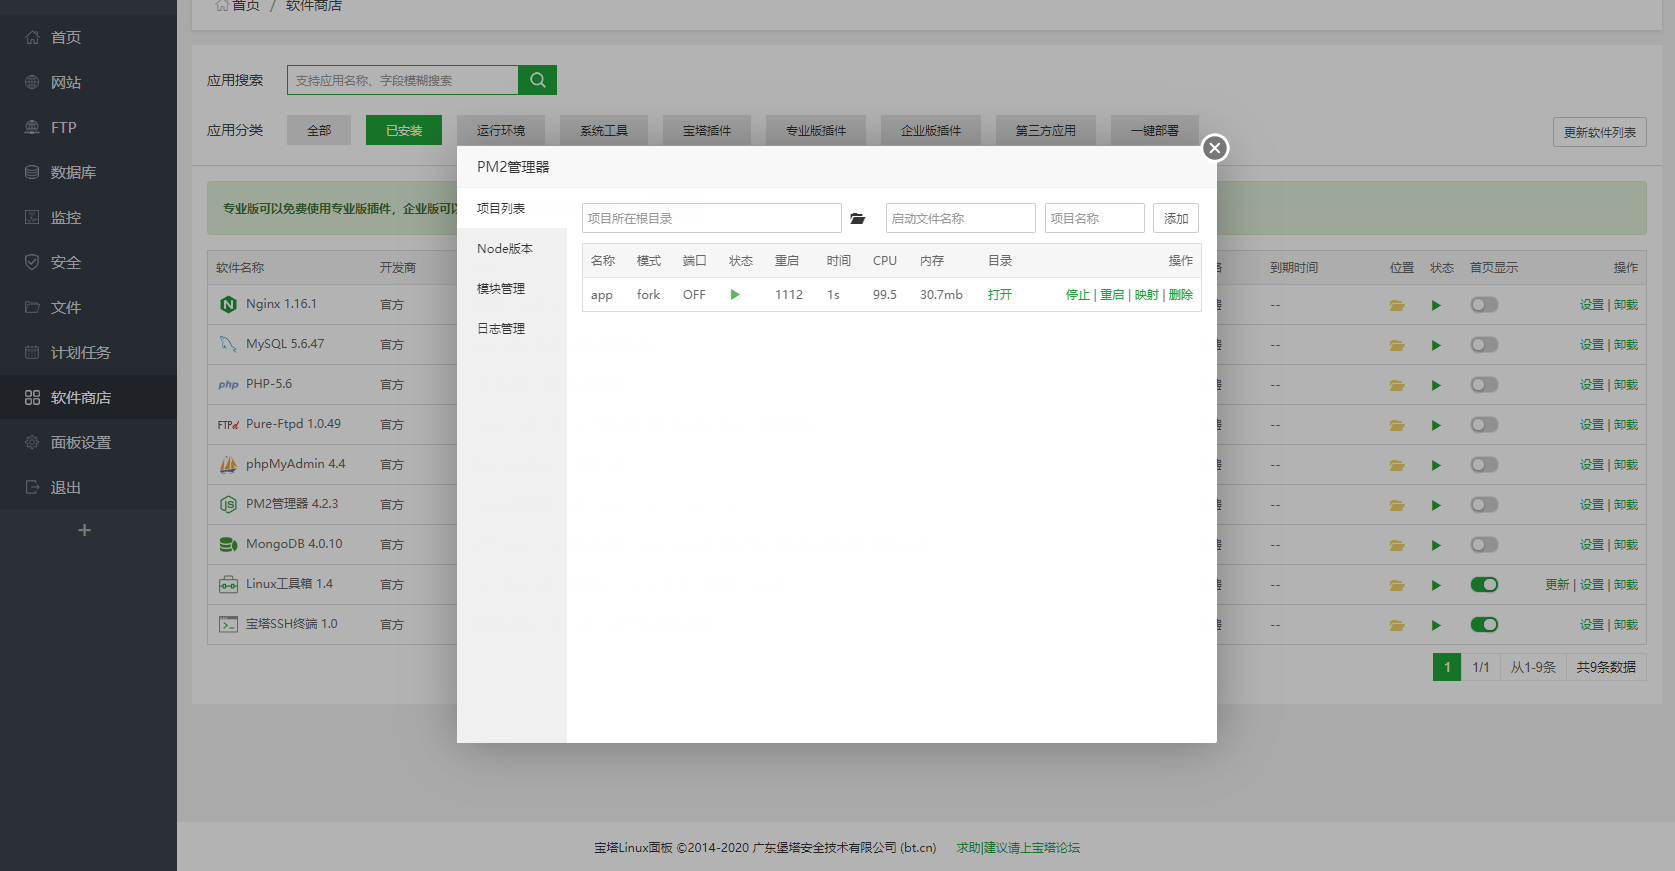Open the Pure-Ftpd folder location icon

click(x=1397, y=425)
